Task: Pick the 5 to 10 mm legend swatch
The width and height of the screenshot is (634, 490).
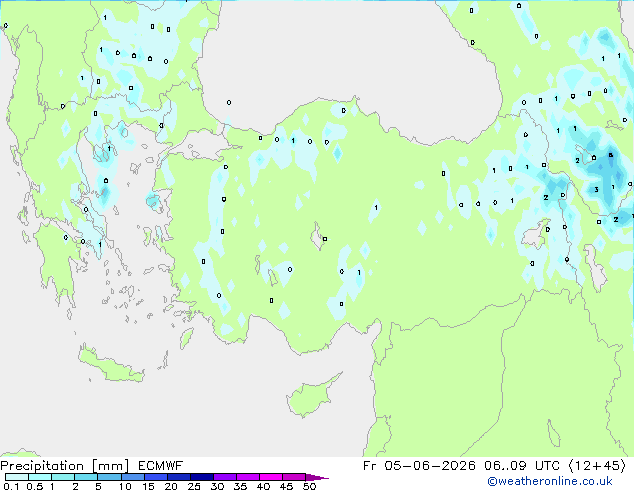Action: point(109,477)
